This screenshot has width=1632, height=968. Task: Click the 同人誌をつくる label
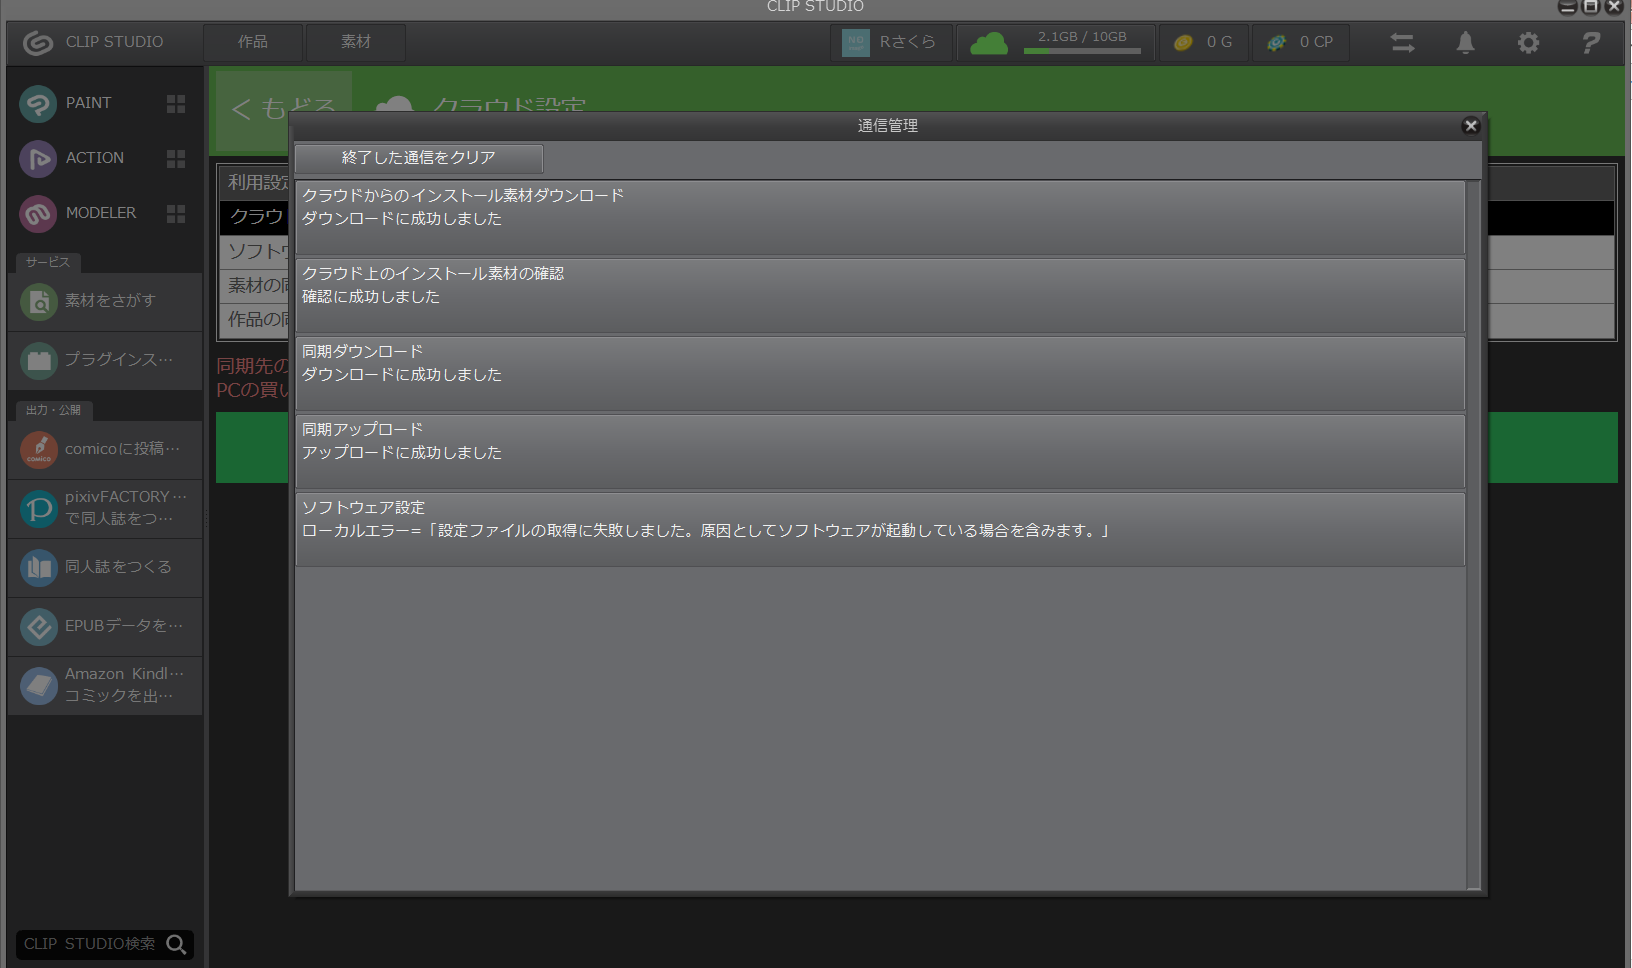click(118, 567)
